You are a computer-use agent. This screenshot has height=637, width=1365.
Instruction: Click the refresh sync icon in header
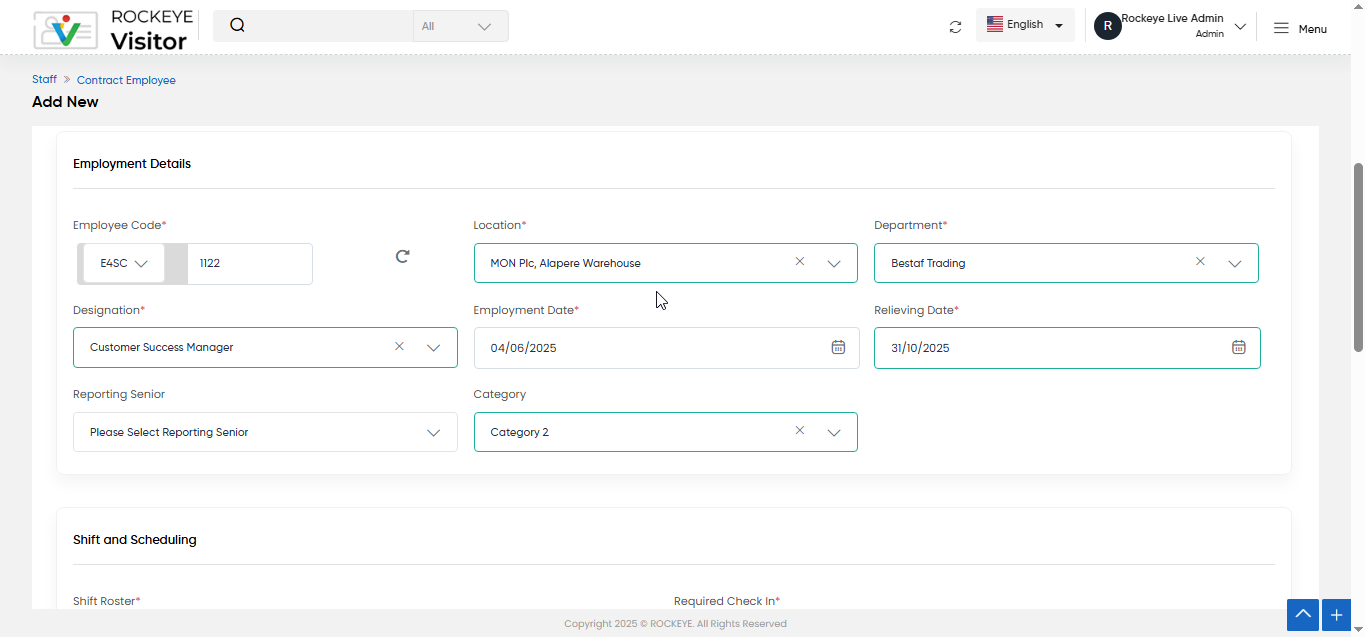click(955, 27)
